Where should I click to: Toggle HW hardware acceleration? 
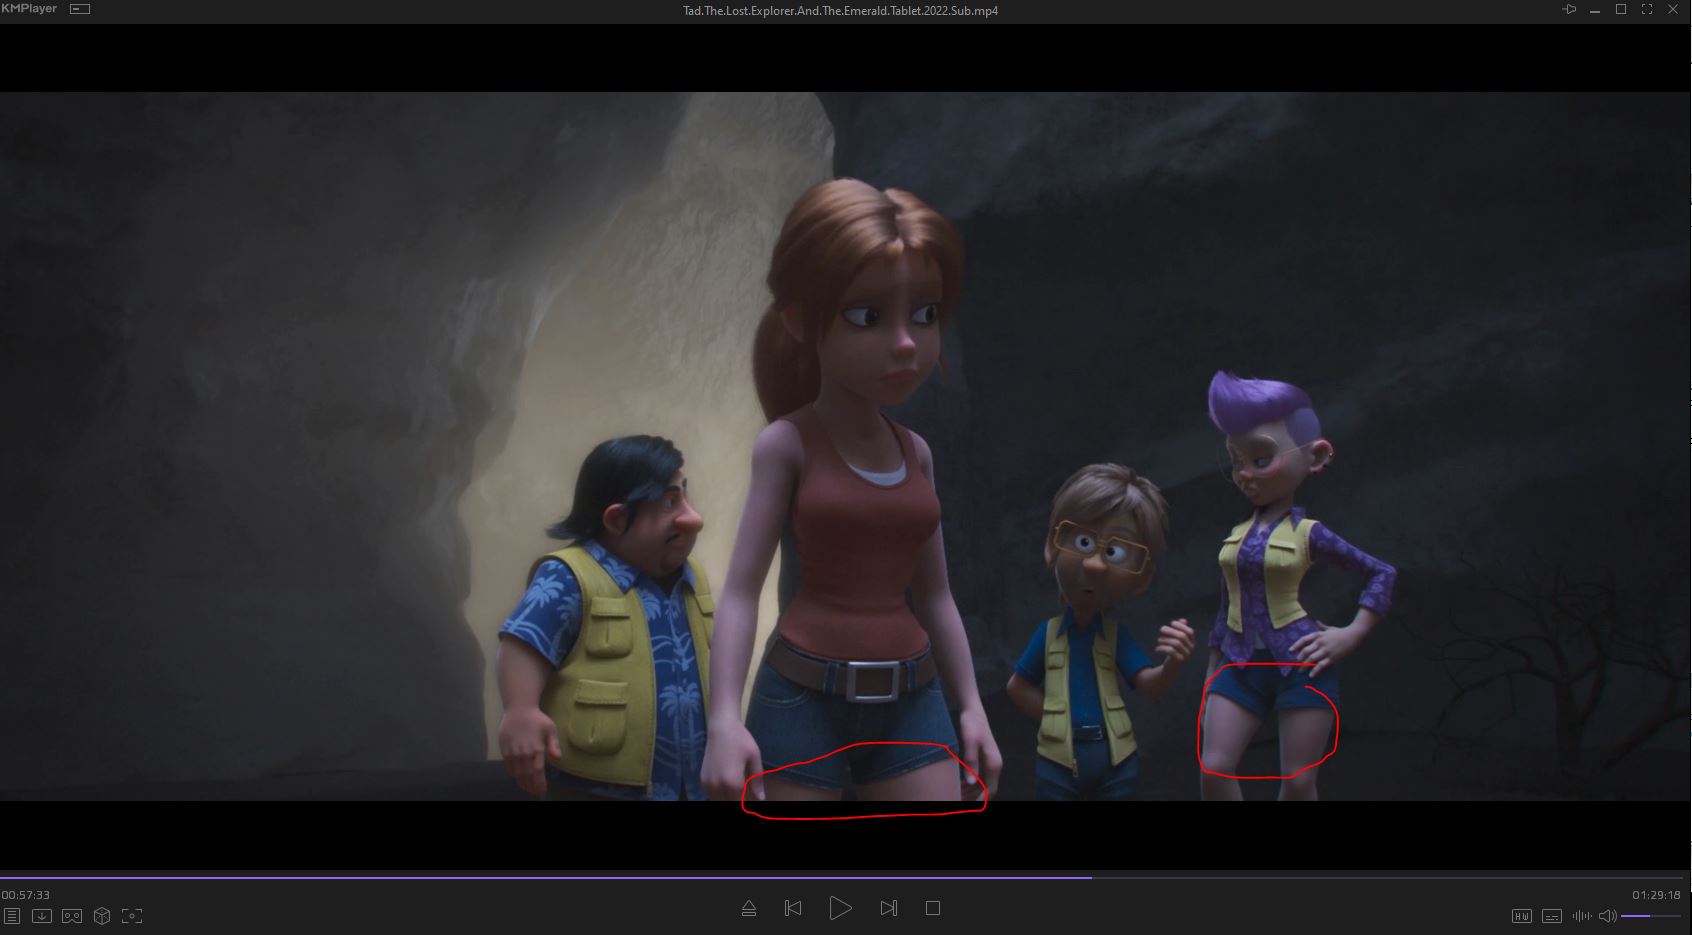coord(1521,916)
